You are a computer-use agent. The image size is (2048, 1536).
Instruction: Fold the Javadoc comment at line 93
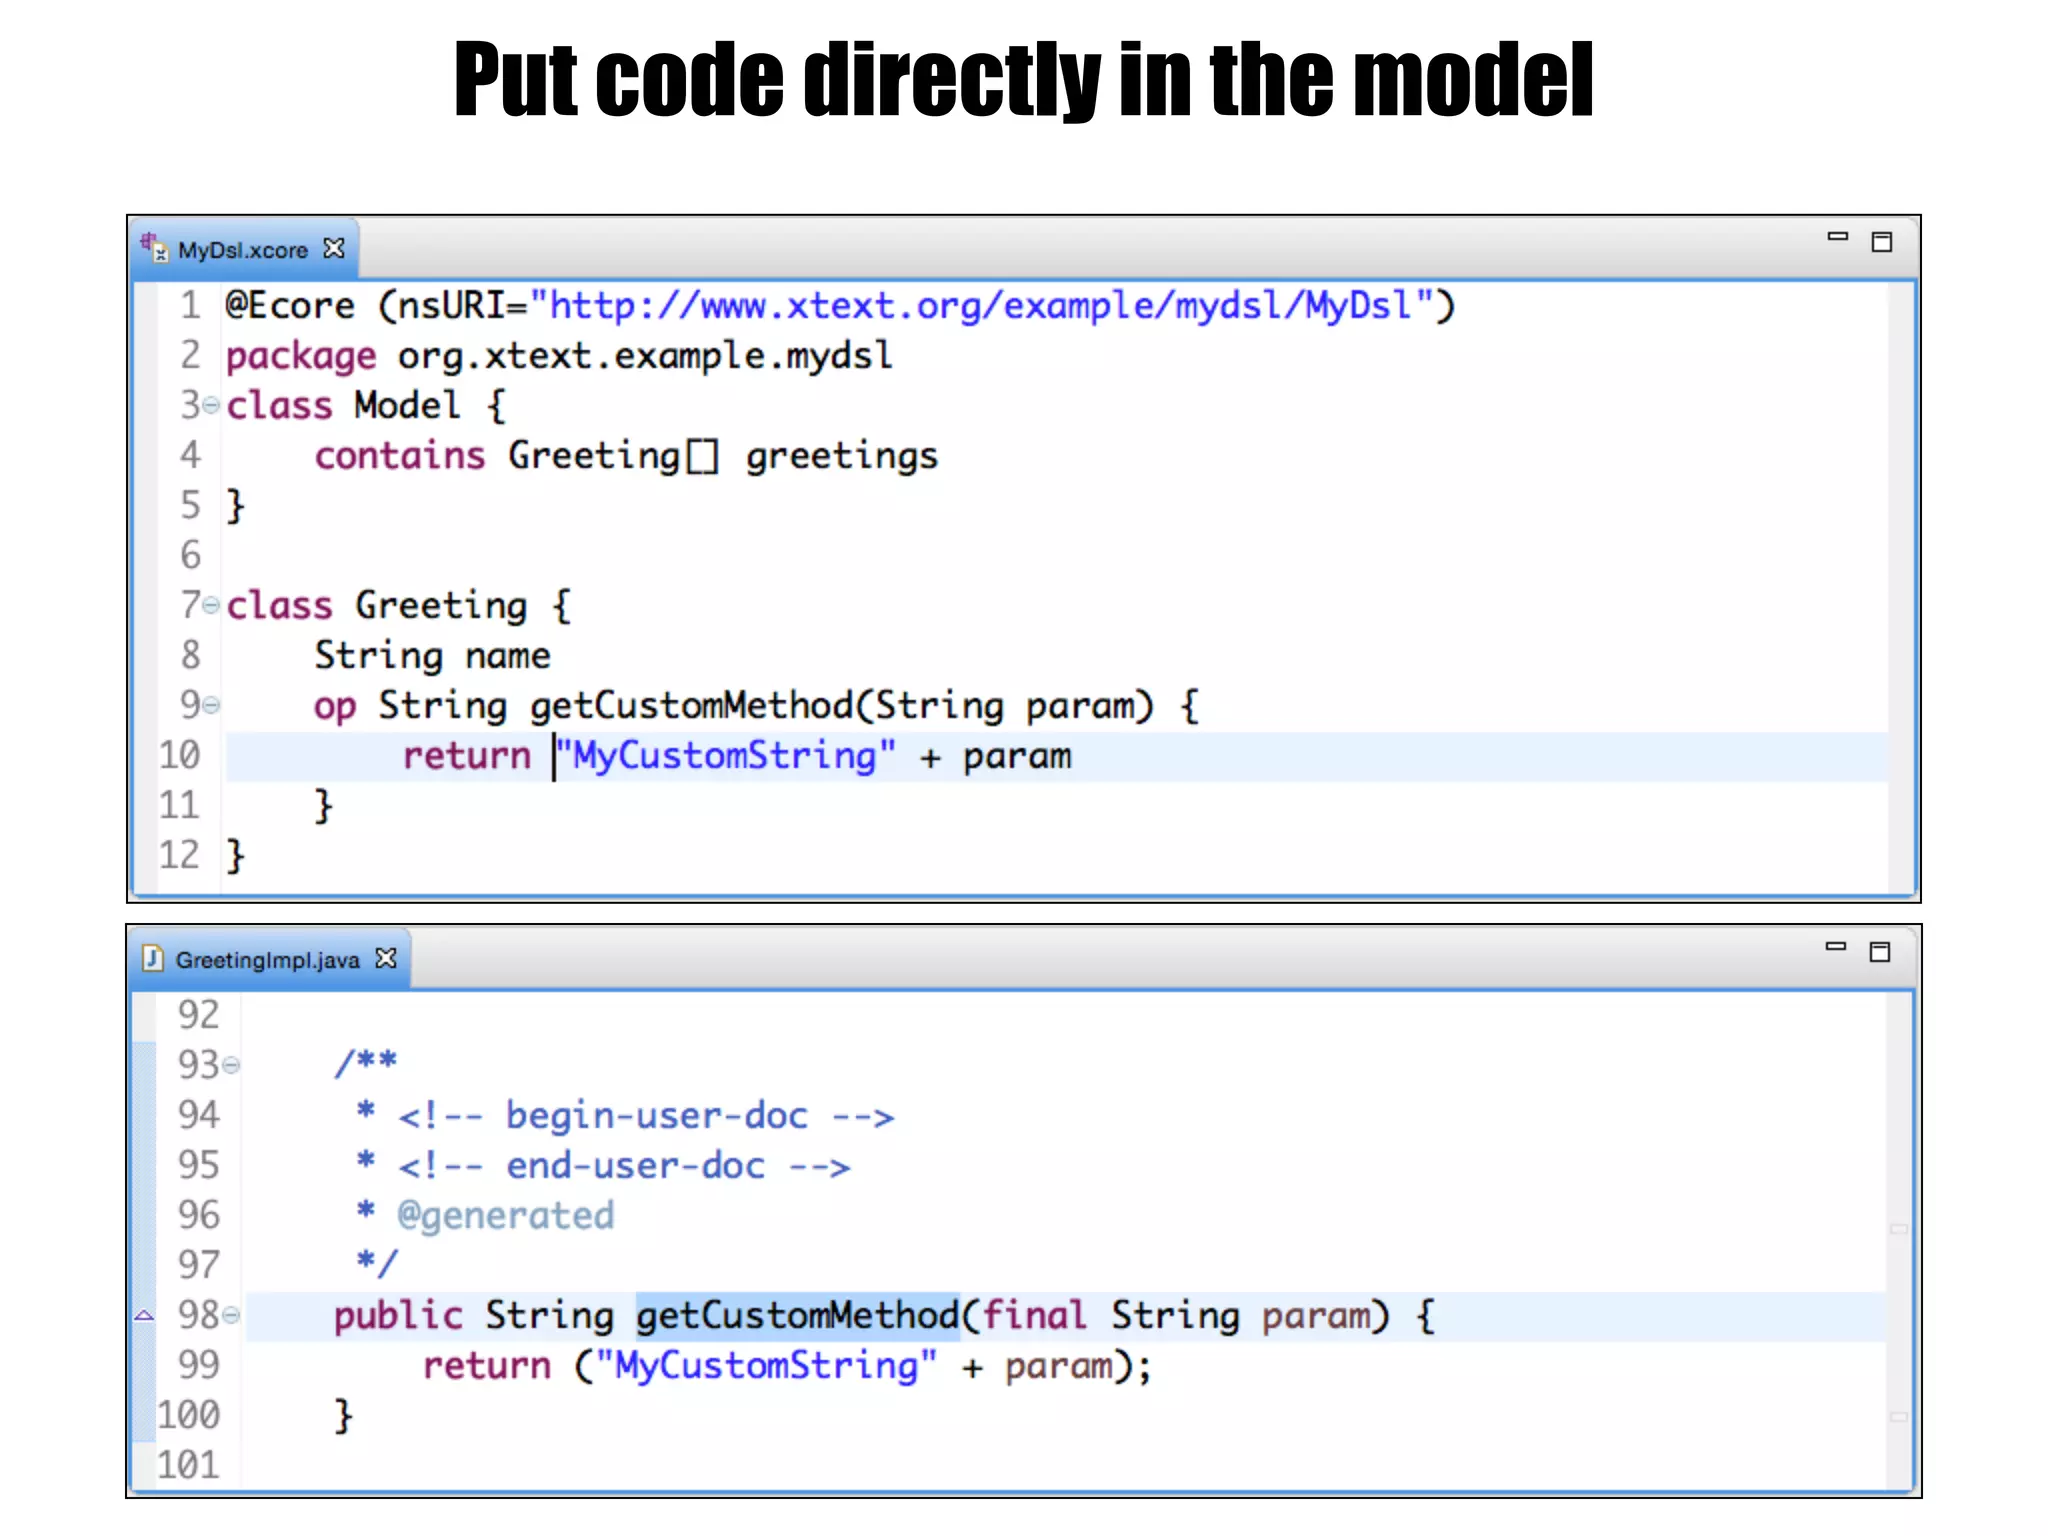pos(232,1065)
